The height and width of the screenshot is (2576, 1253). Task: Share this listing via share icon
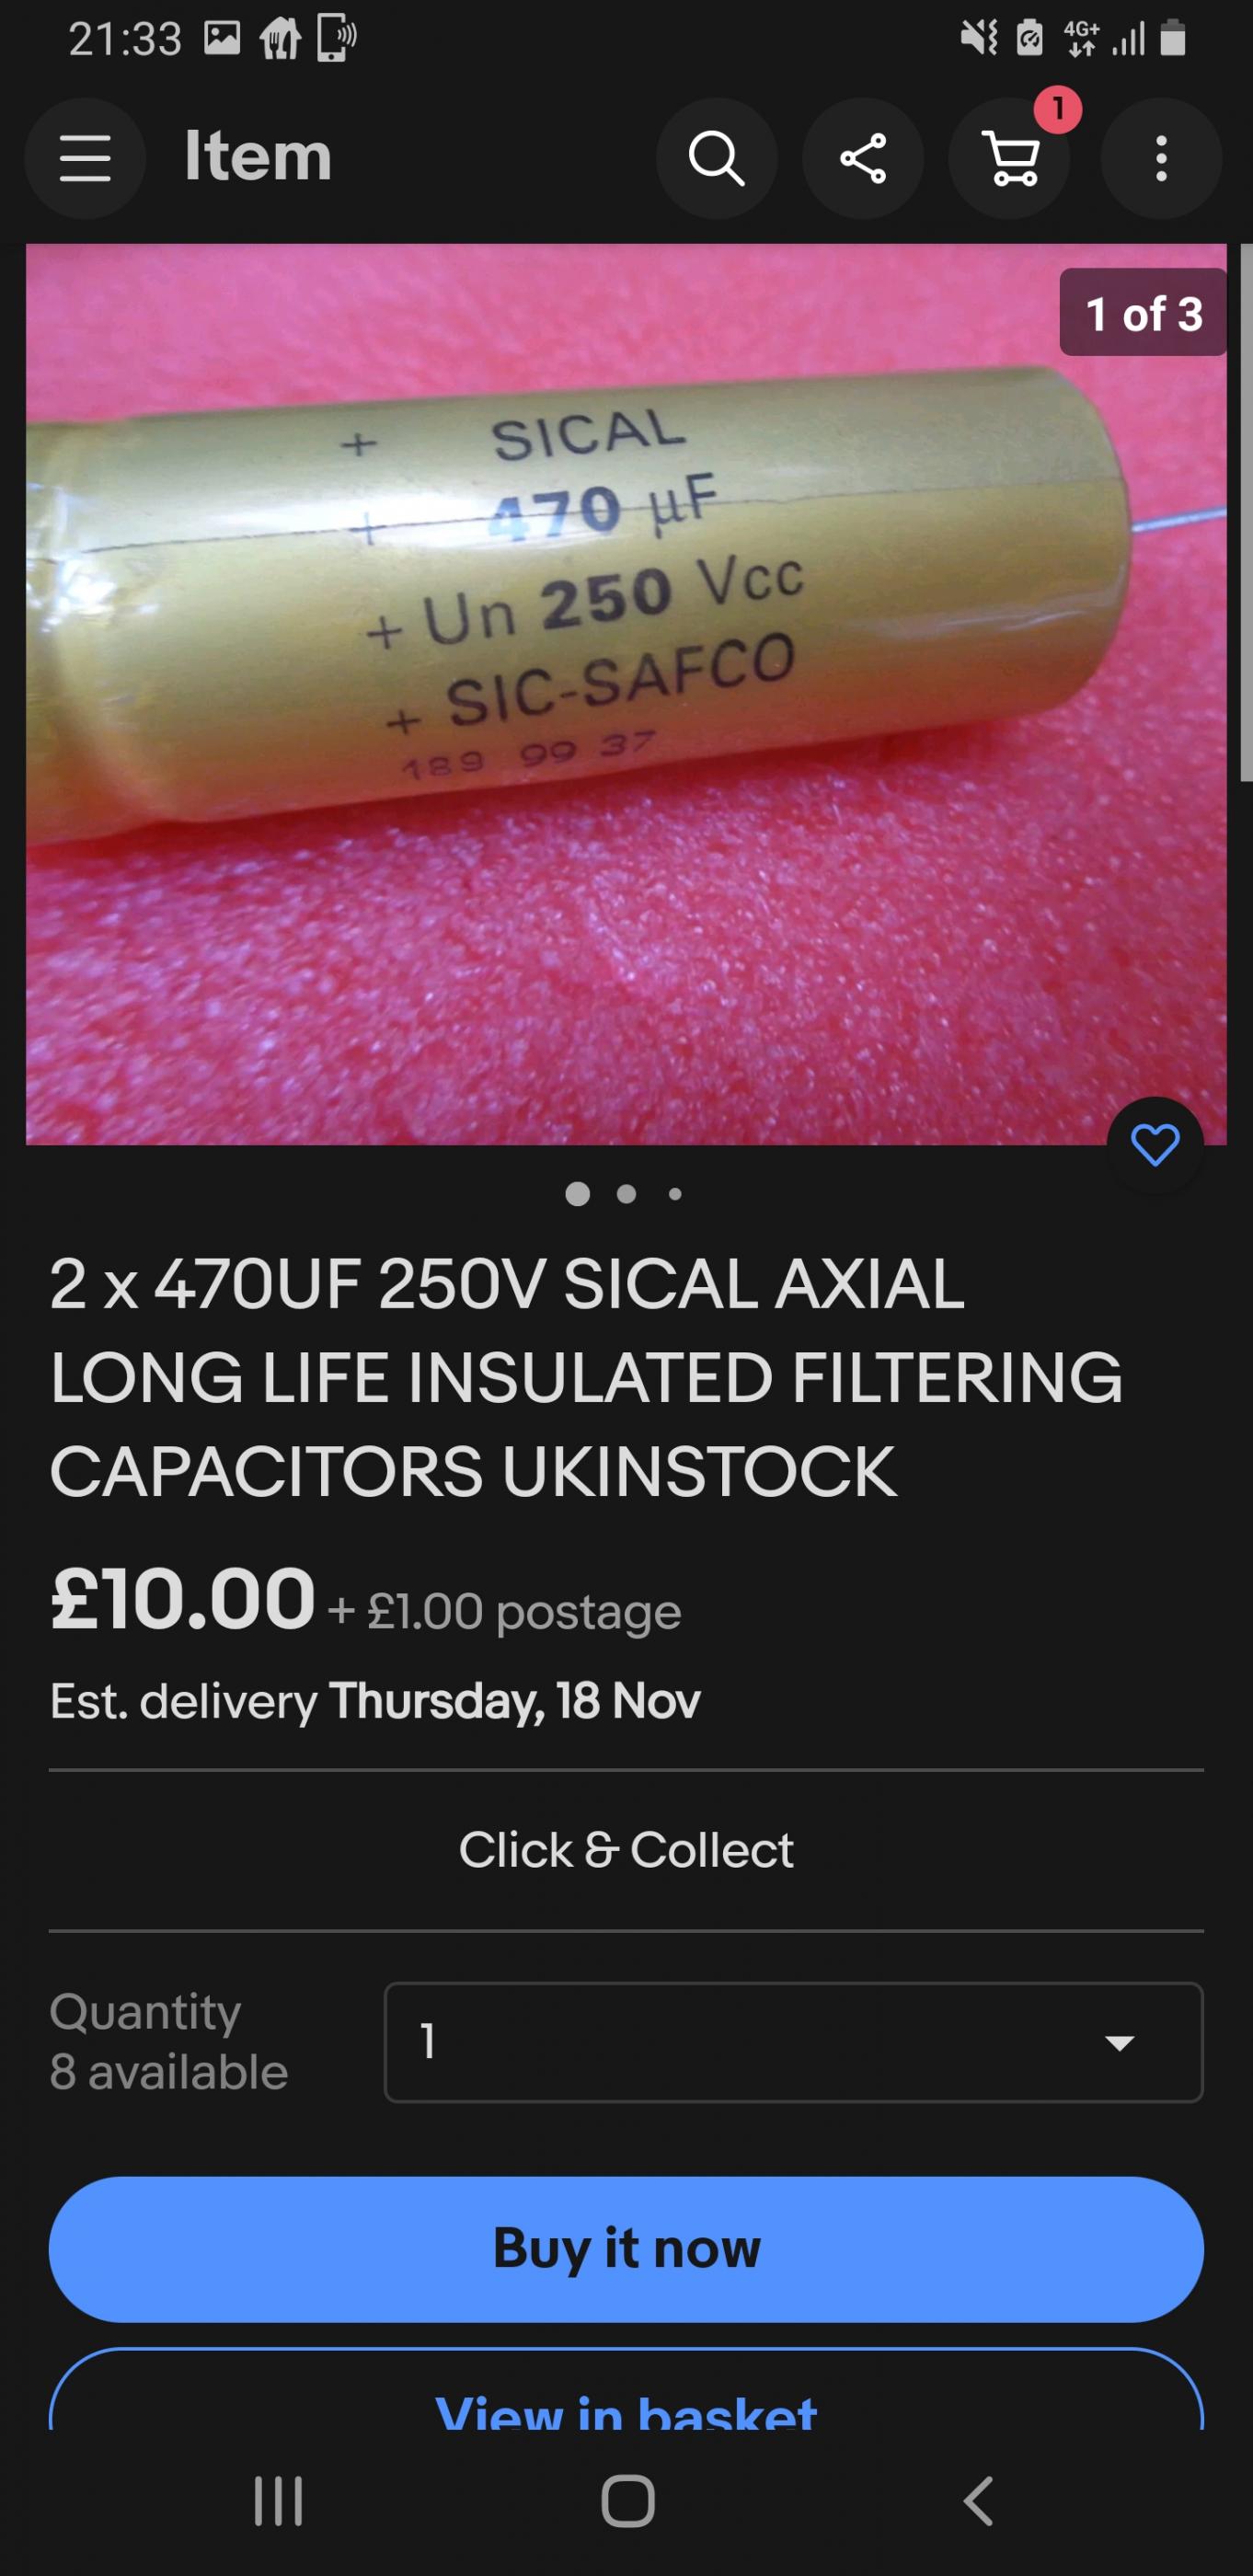[x=862, y=158]
